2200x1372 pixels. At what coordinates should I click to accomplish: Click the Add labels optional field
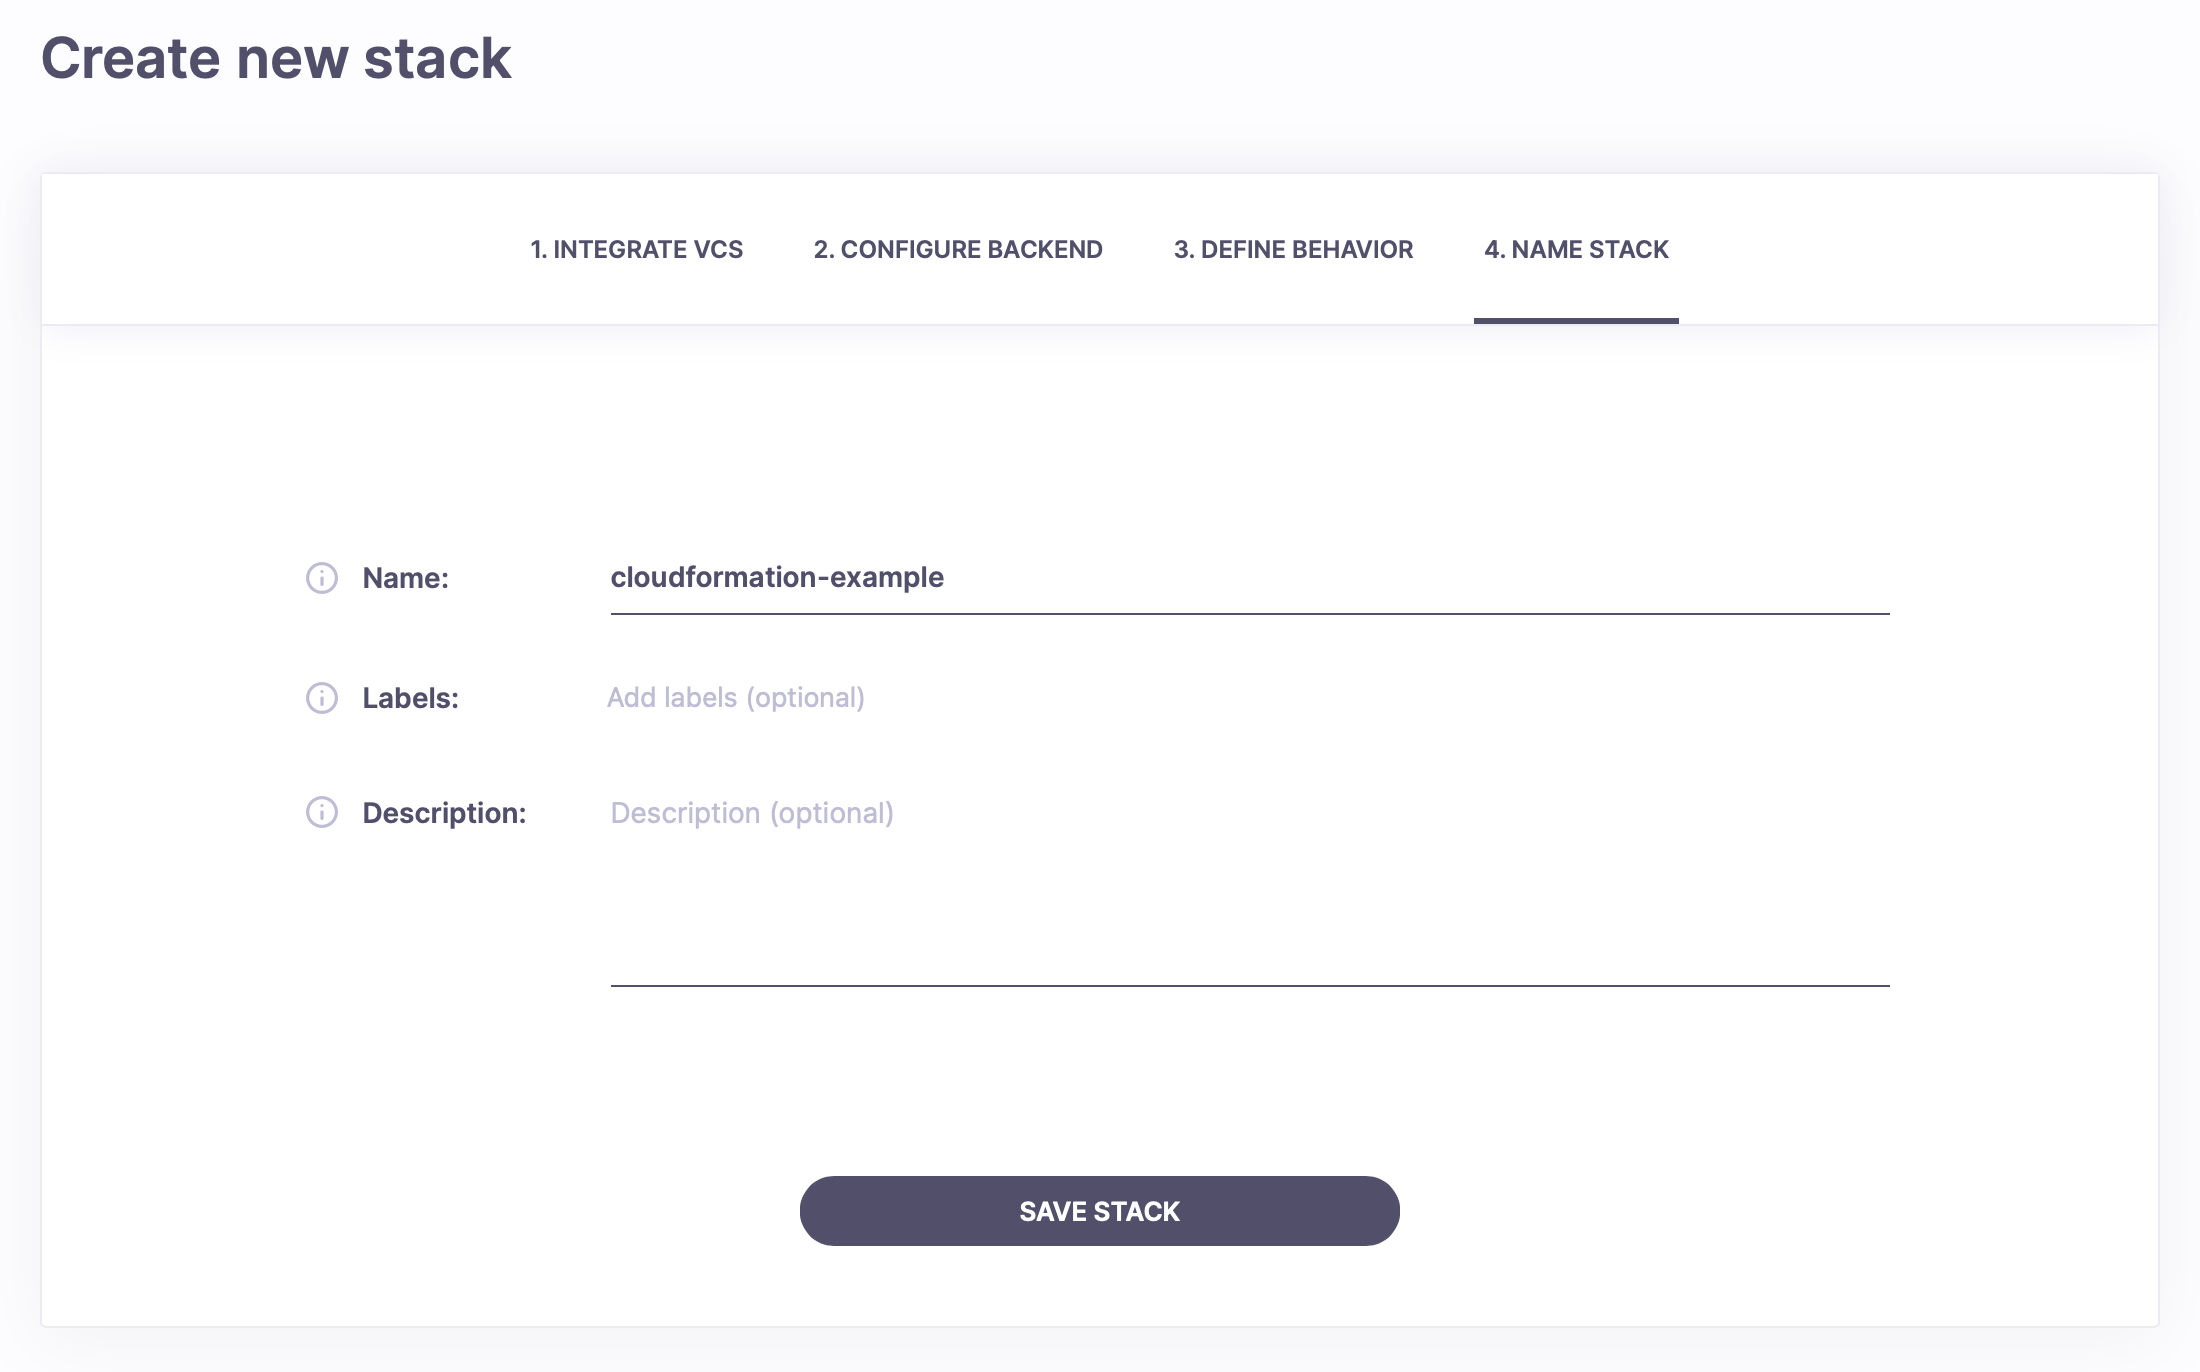point(900,697)
